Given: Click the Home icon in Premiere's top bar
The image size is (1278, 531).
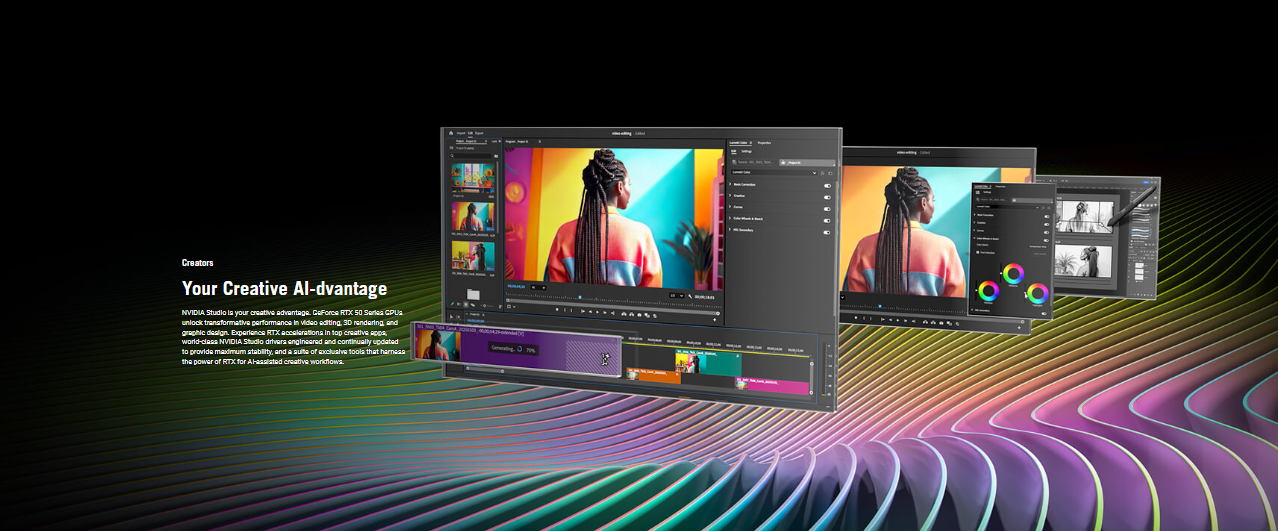Looking at the screenshot, I should pos(451,133).
